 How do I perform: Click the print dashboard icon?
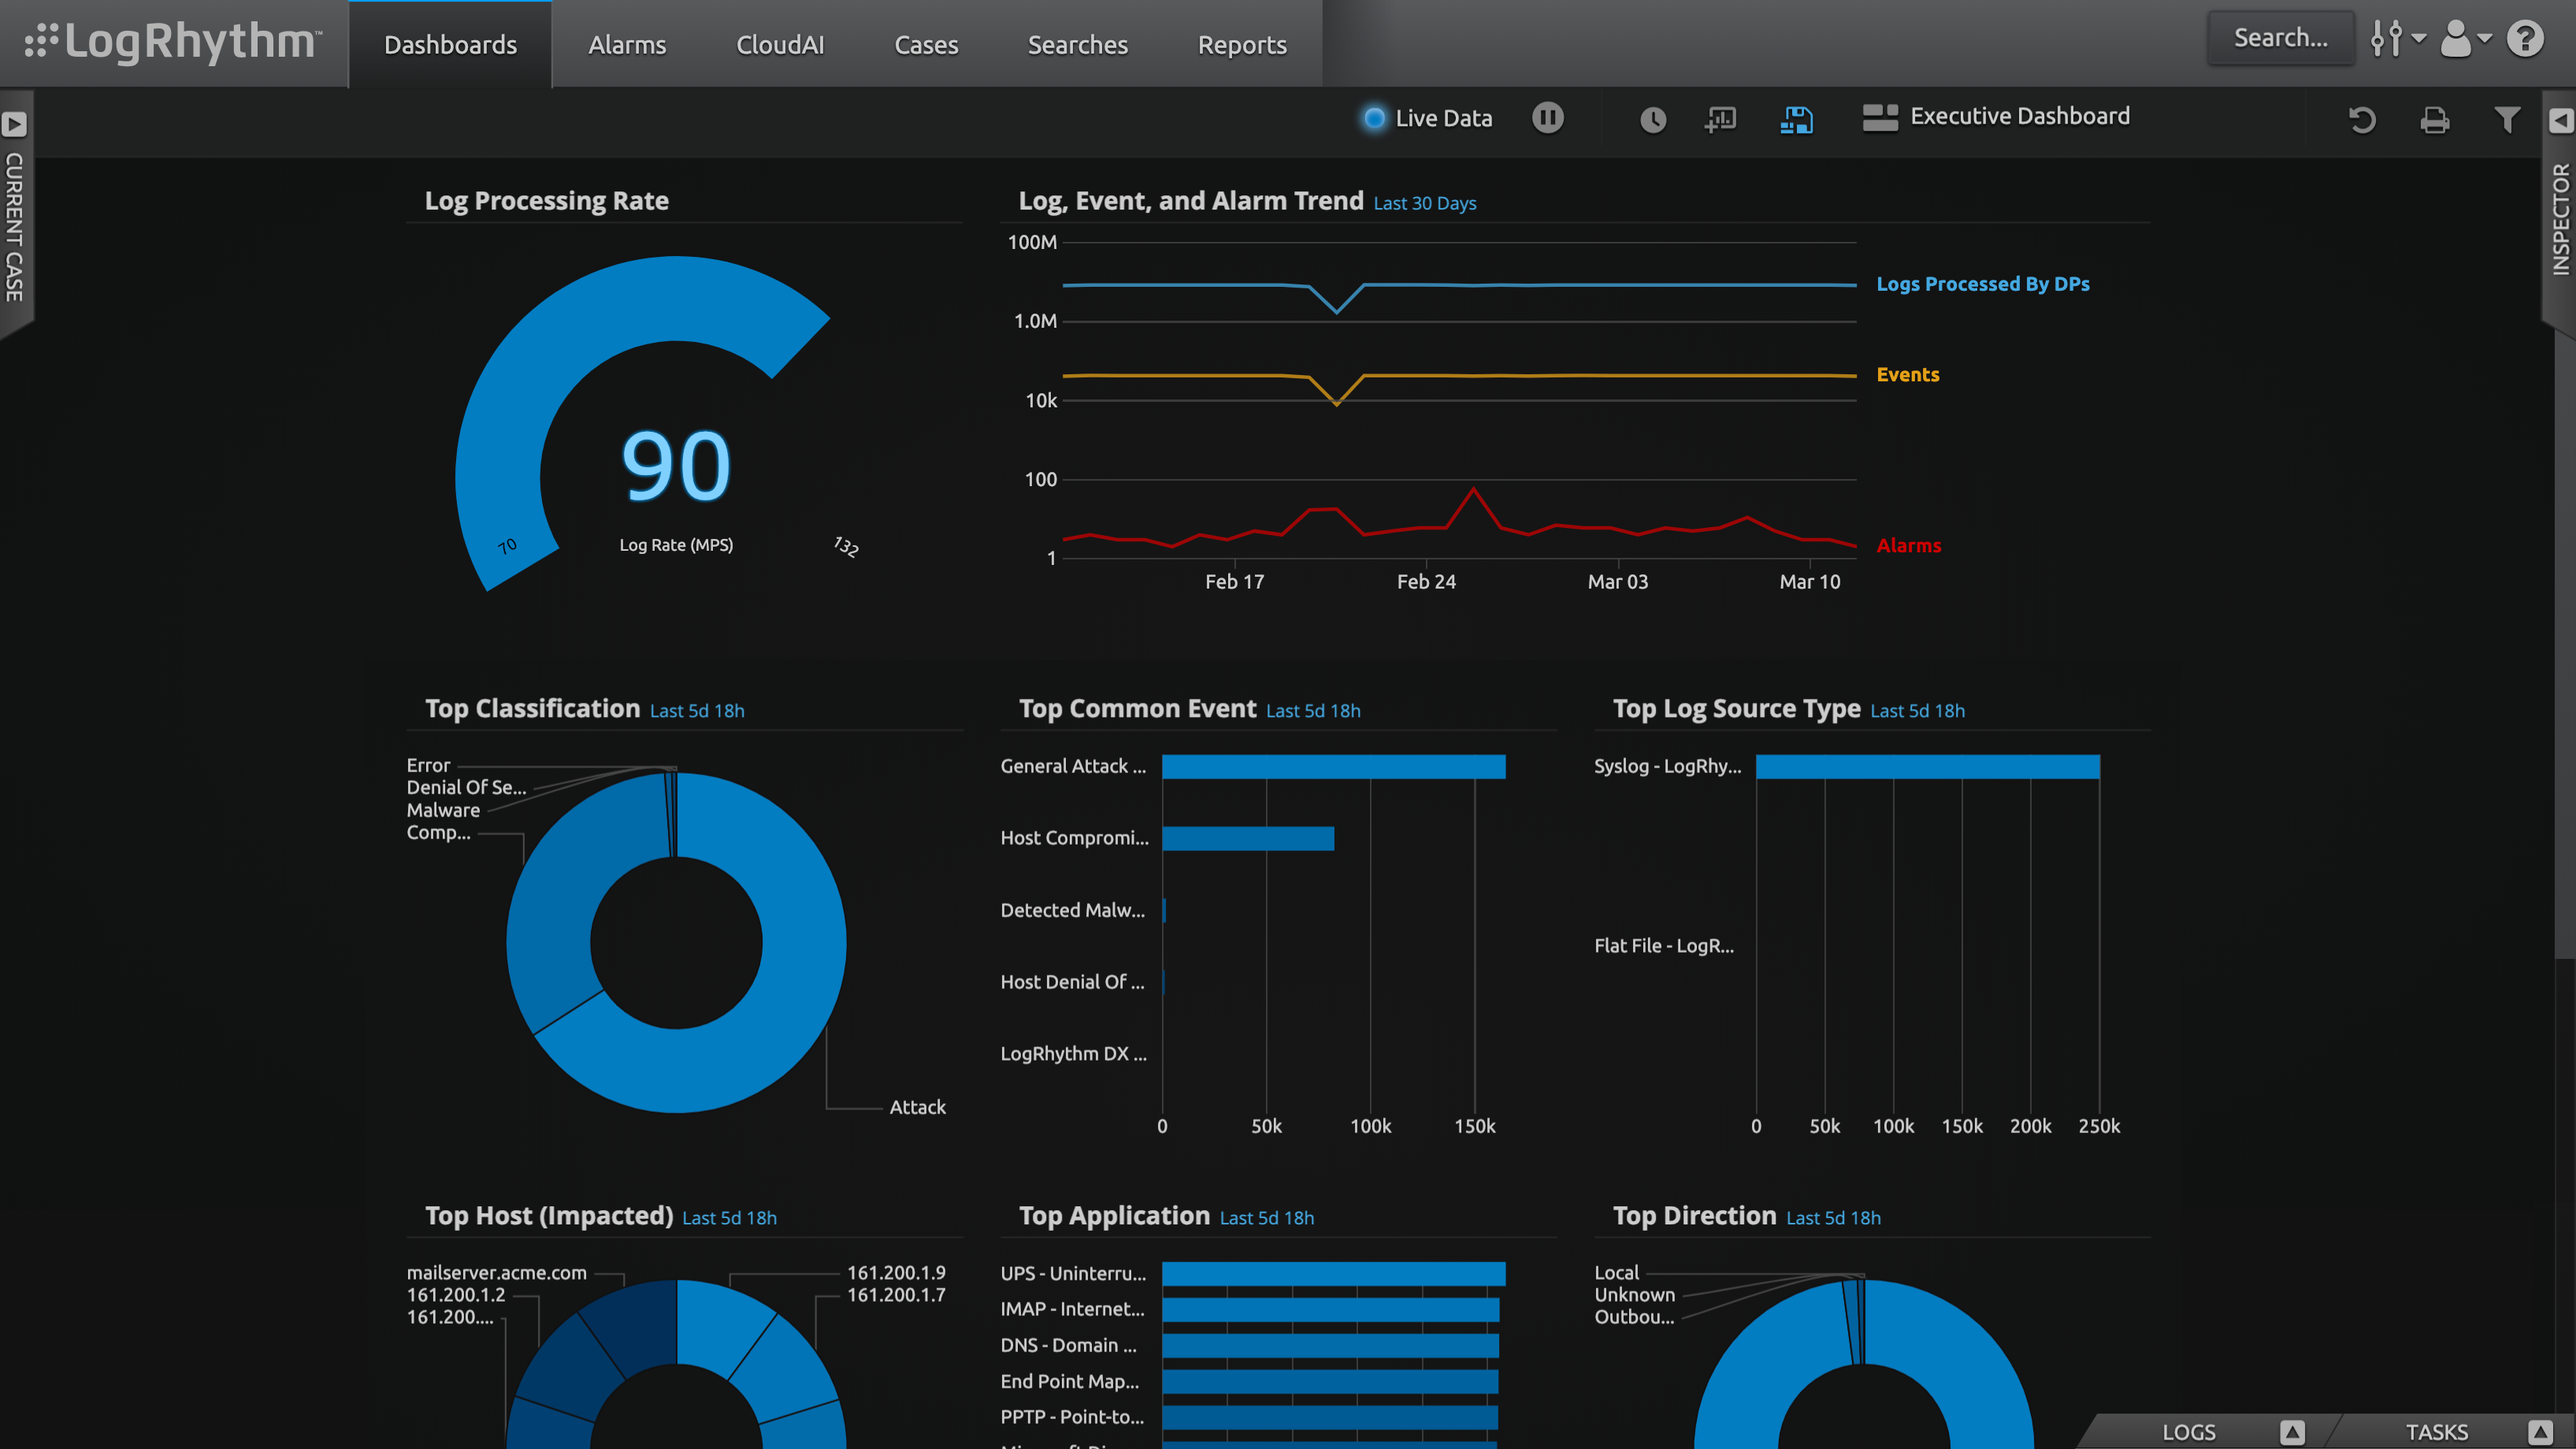[2434, 120]
